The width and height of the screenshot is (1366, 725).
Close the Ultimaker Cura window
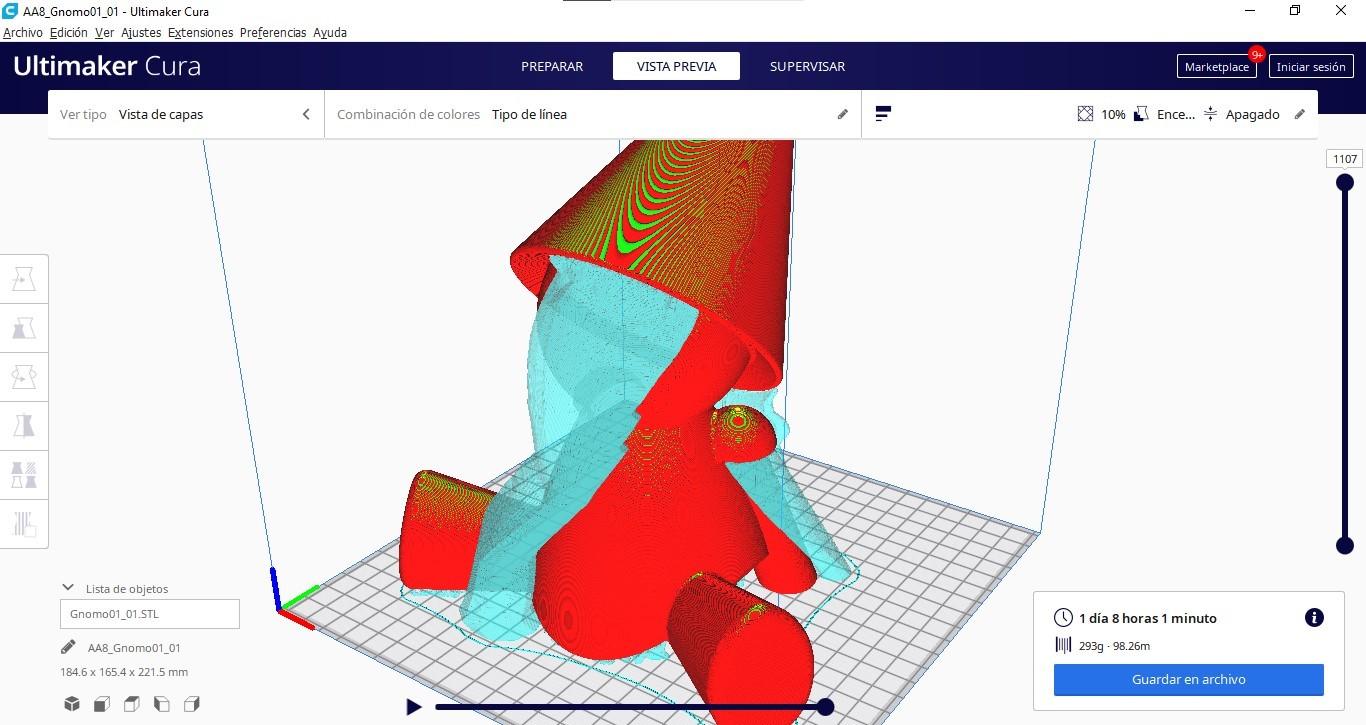(x=1342, y=10)
